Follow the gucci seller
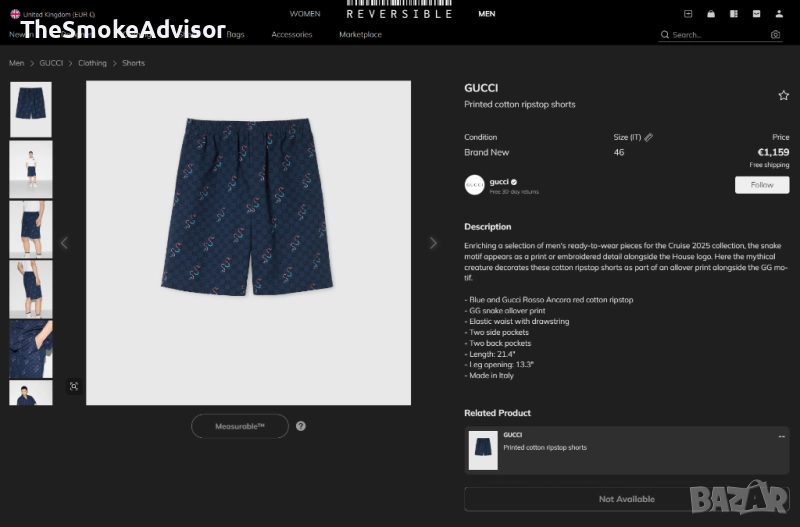Screen dimensions: 800x527 (x=762, y=185)
